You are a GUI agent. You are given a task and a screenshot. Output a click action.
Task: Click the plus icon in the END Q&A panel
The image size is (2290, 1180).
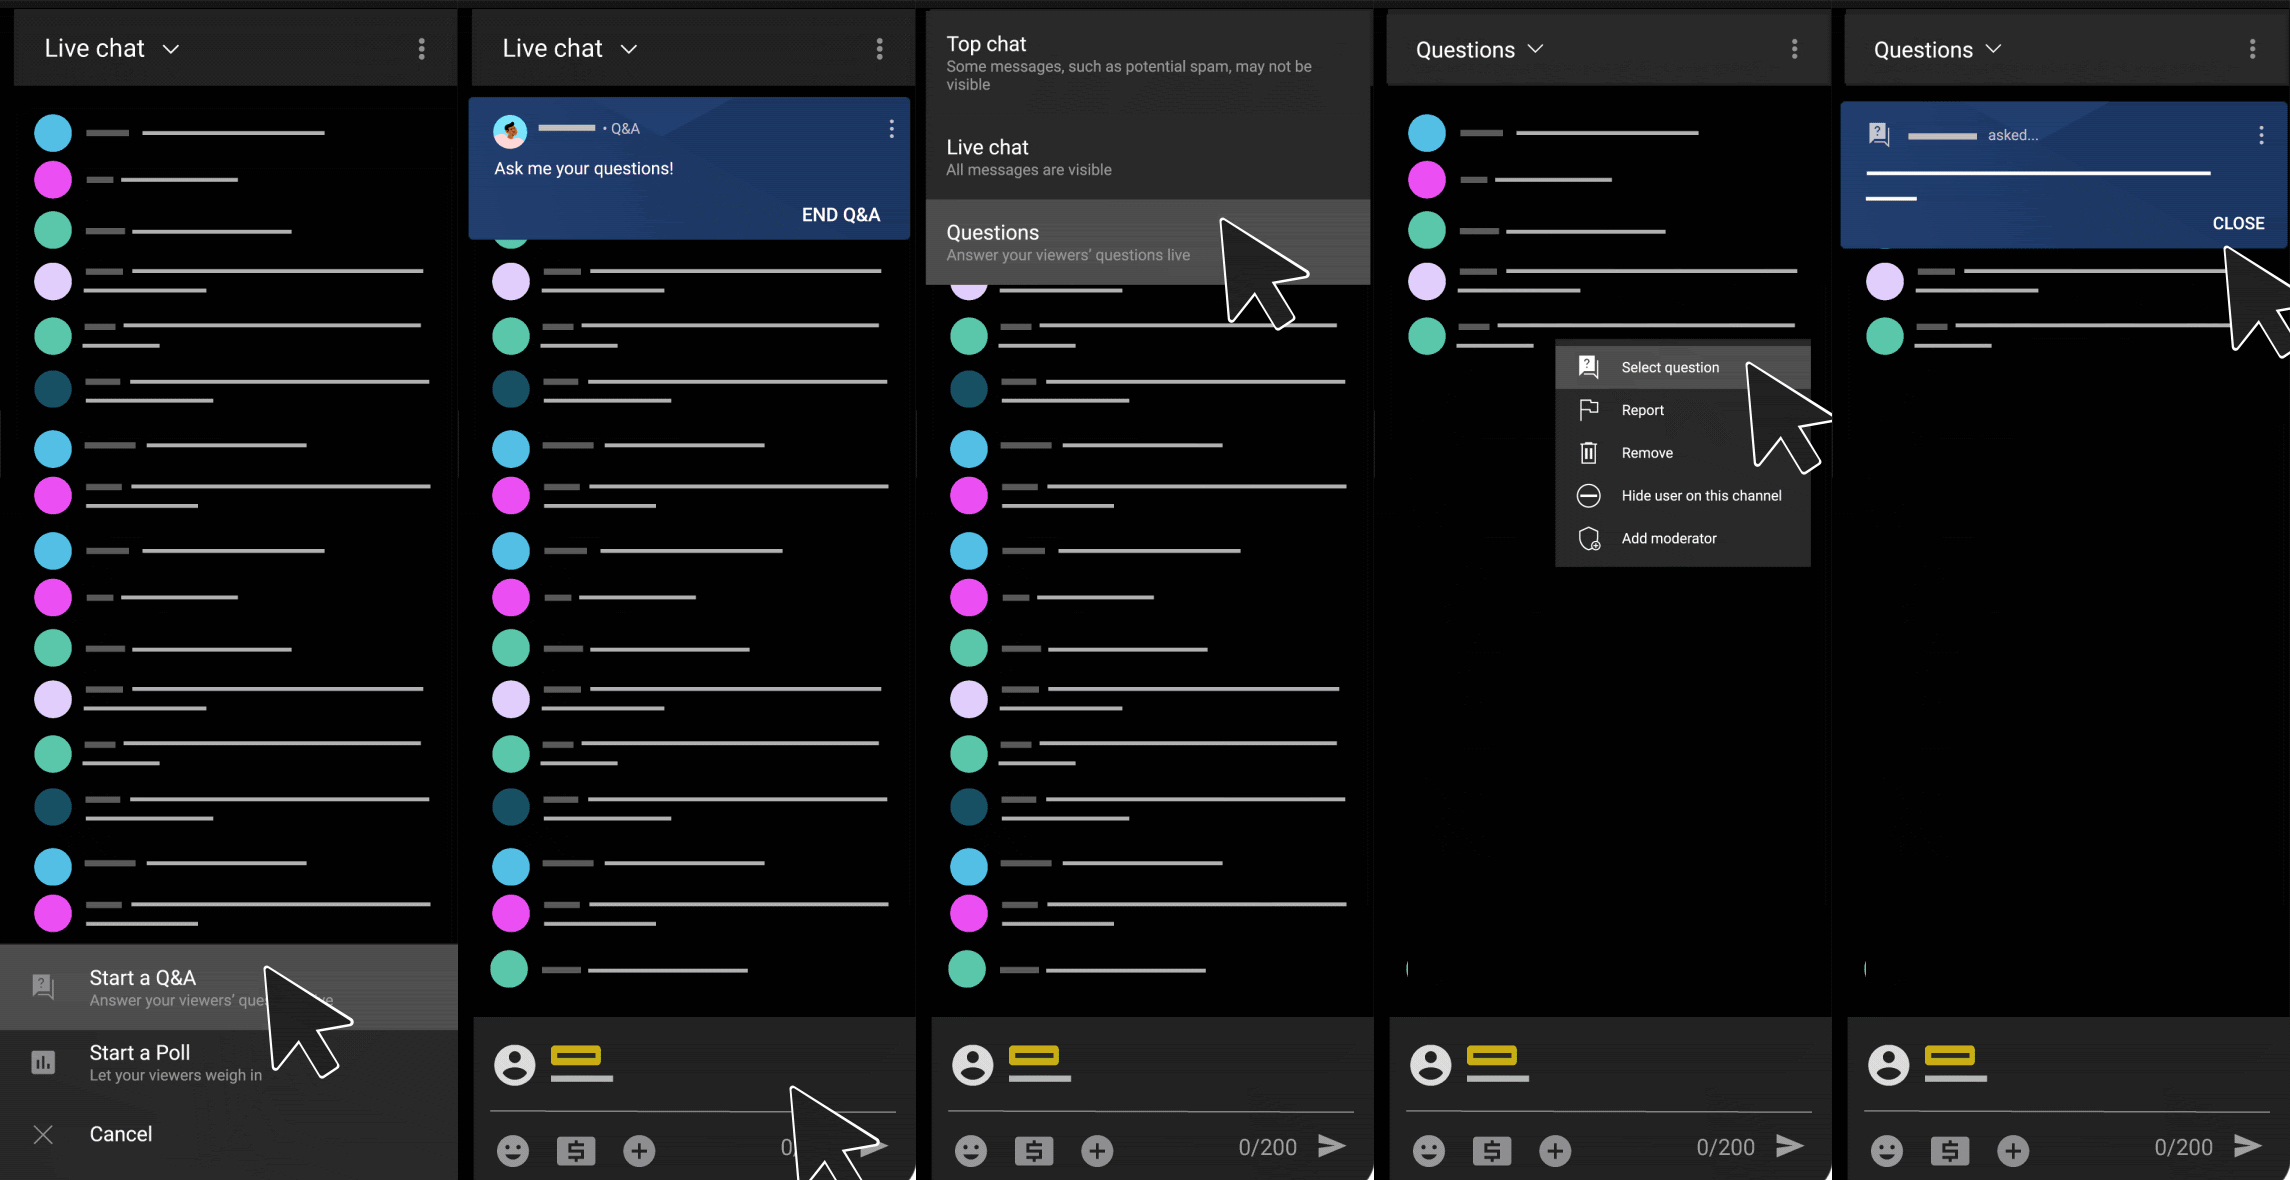click(x=639, y=1150)
